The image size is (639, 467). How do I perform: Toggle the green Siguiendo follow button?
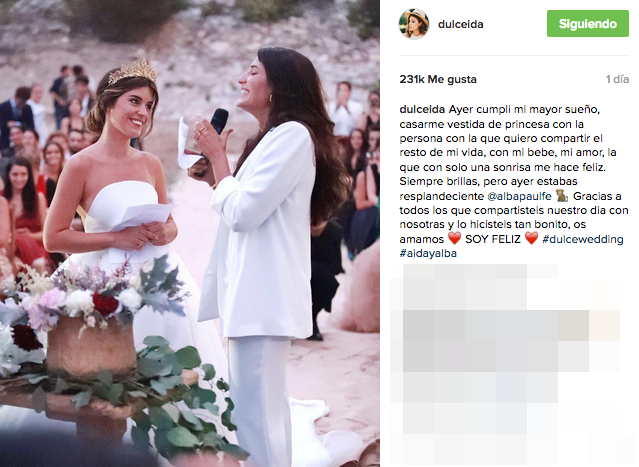pyautogui.click(x=588, y=24)
